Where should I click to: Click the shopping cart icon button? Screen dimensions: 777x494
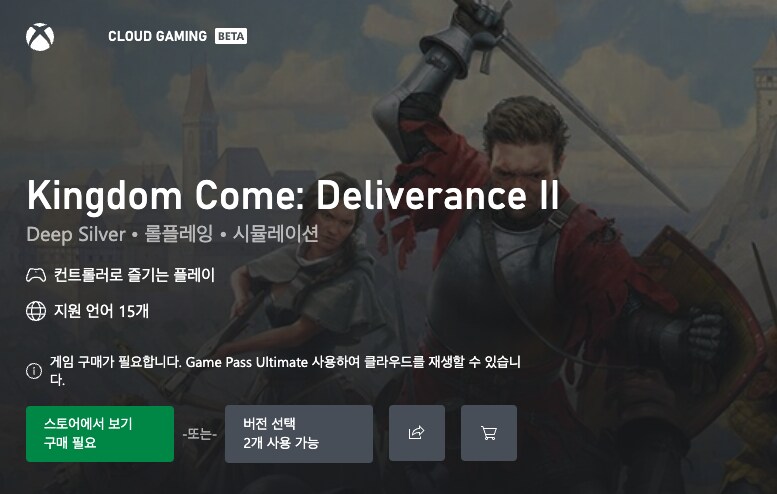tap(489, 433)
